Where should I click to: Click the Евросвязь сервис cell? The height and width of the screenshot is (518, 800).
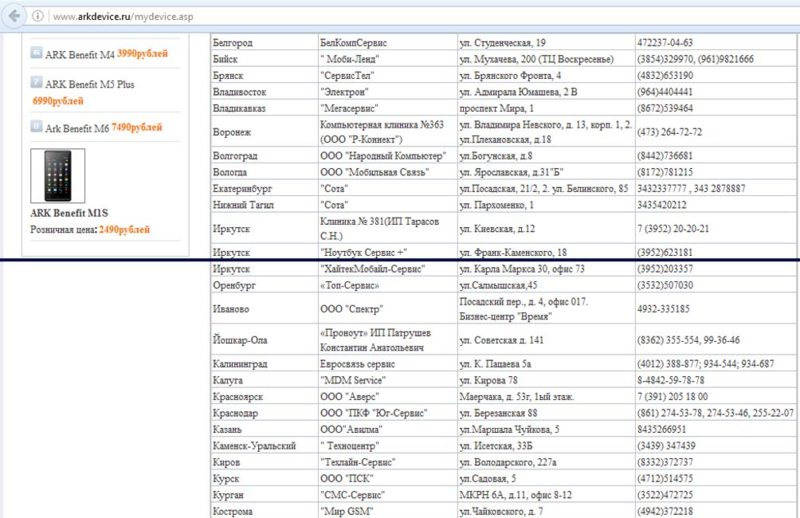tap(388, 363)
